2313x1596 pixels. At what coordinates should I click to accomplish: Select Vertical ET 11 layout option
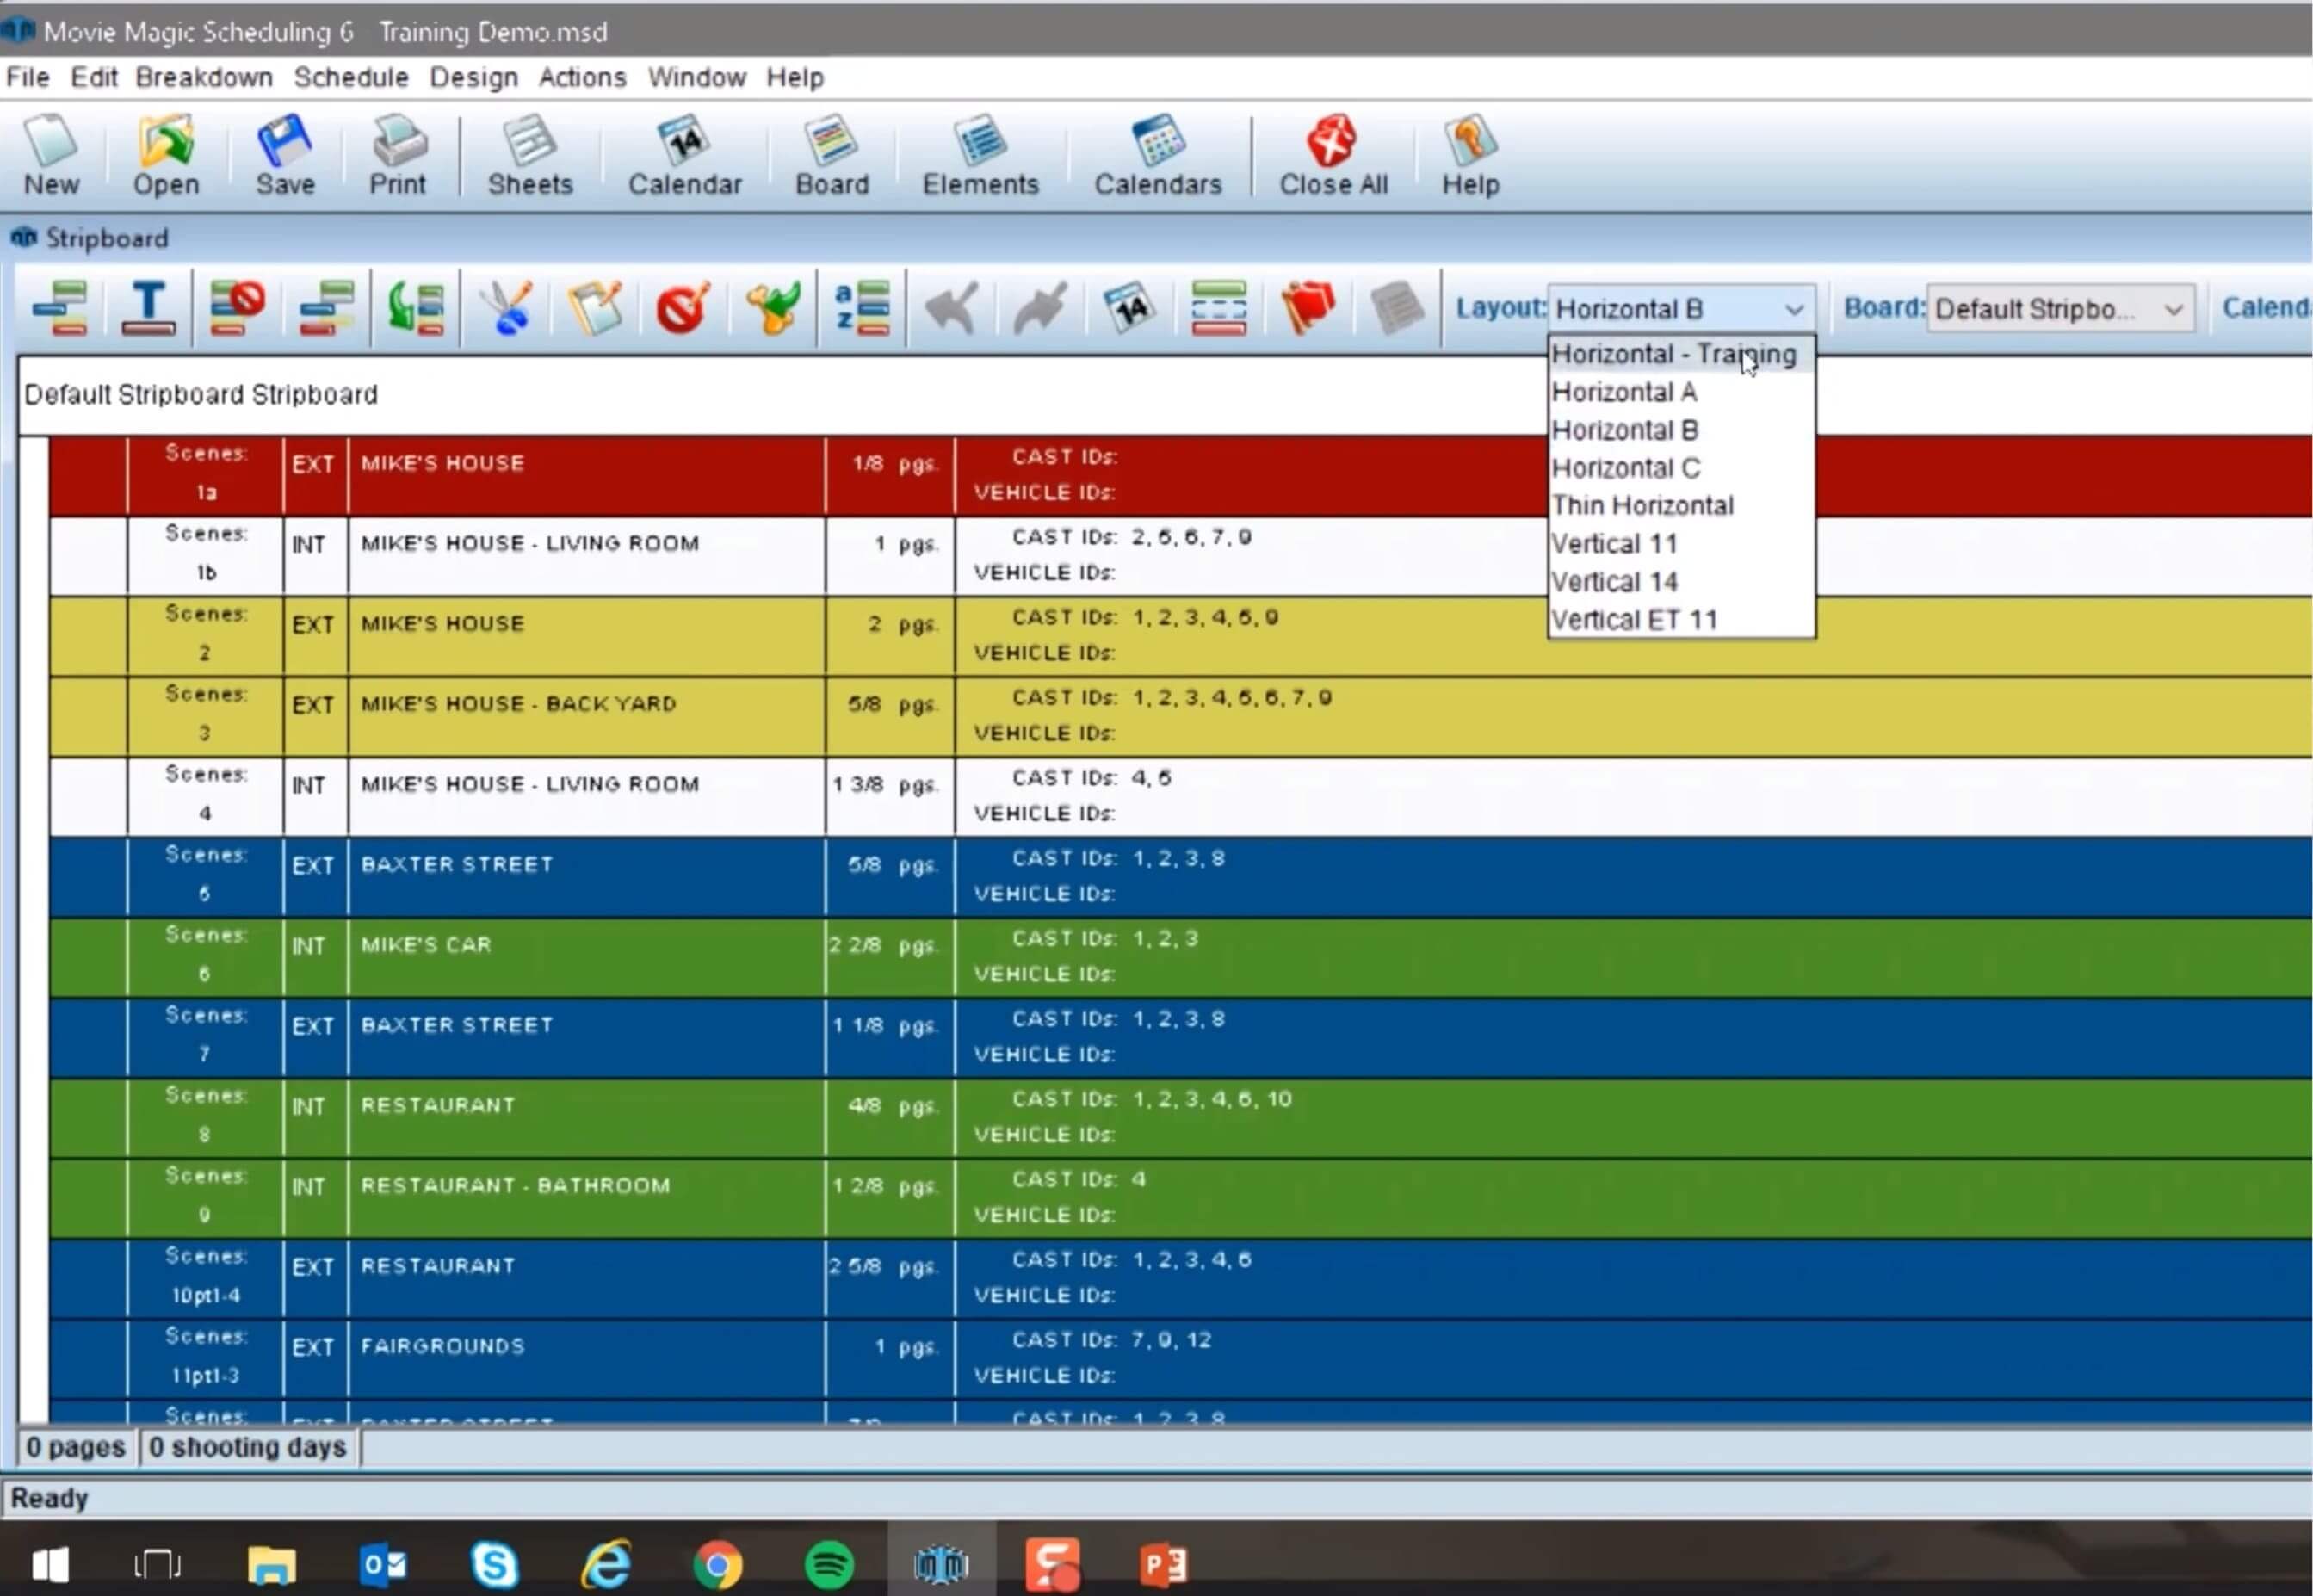[1633, 619]
